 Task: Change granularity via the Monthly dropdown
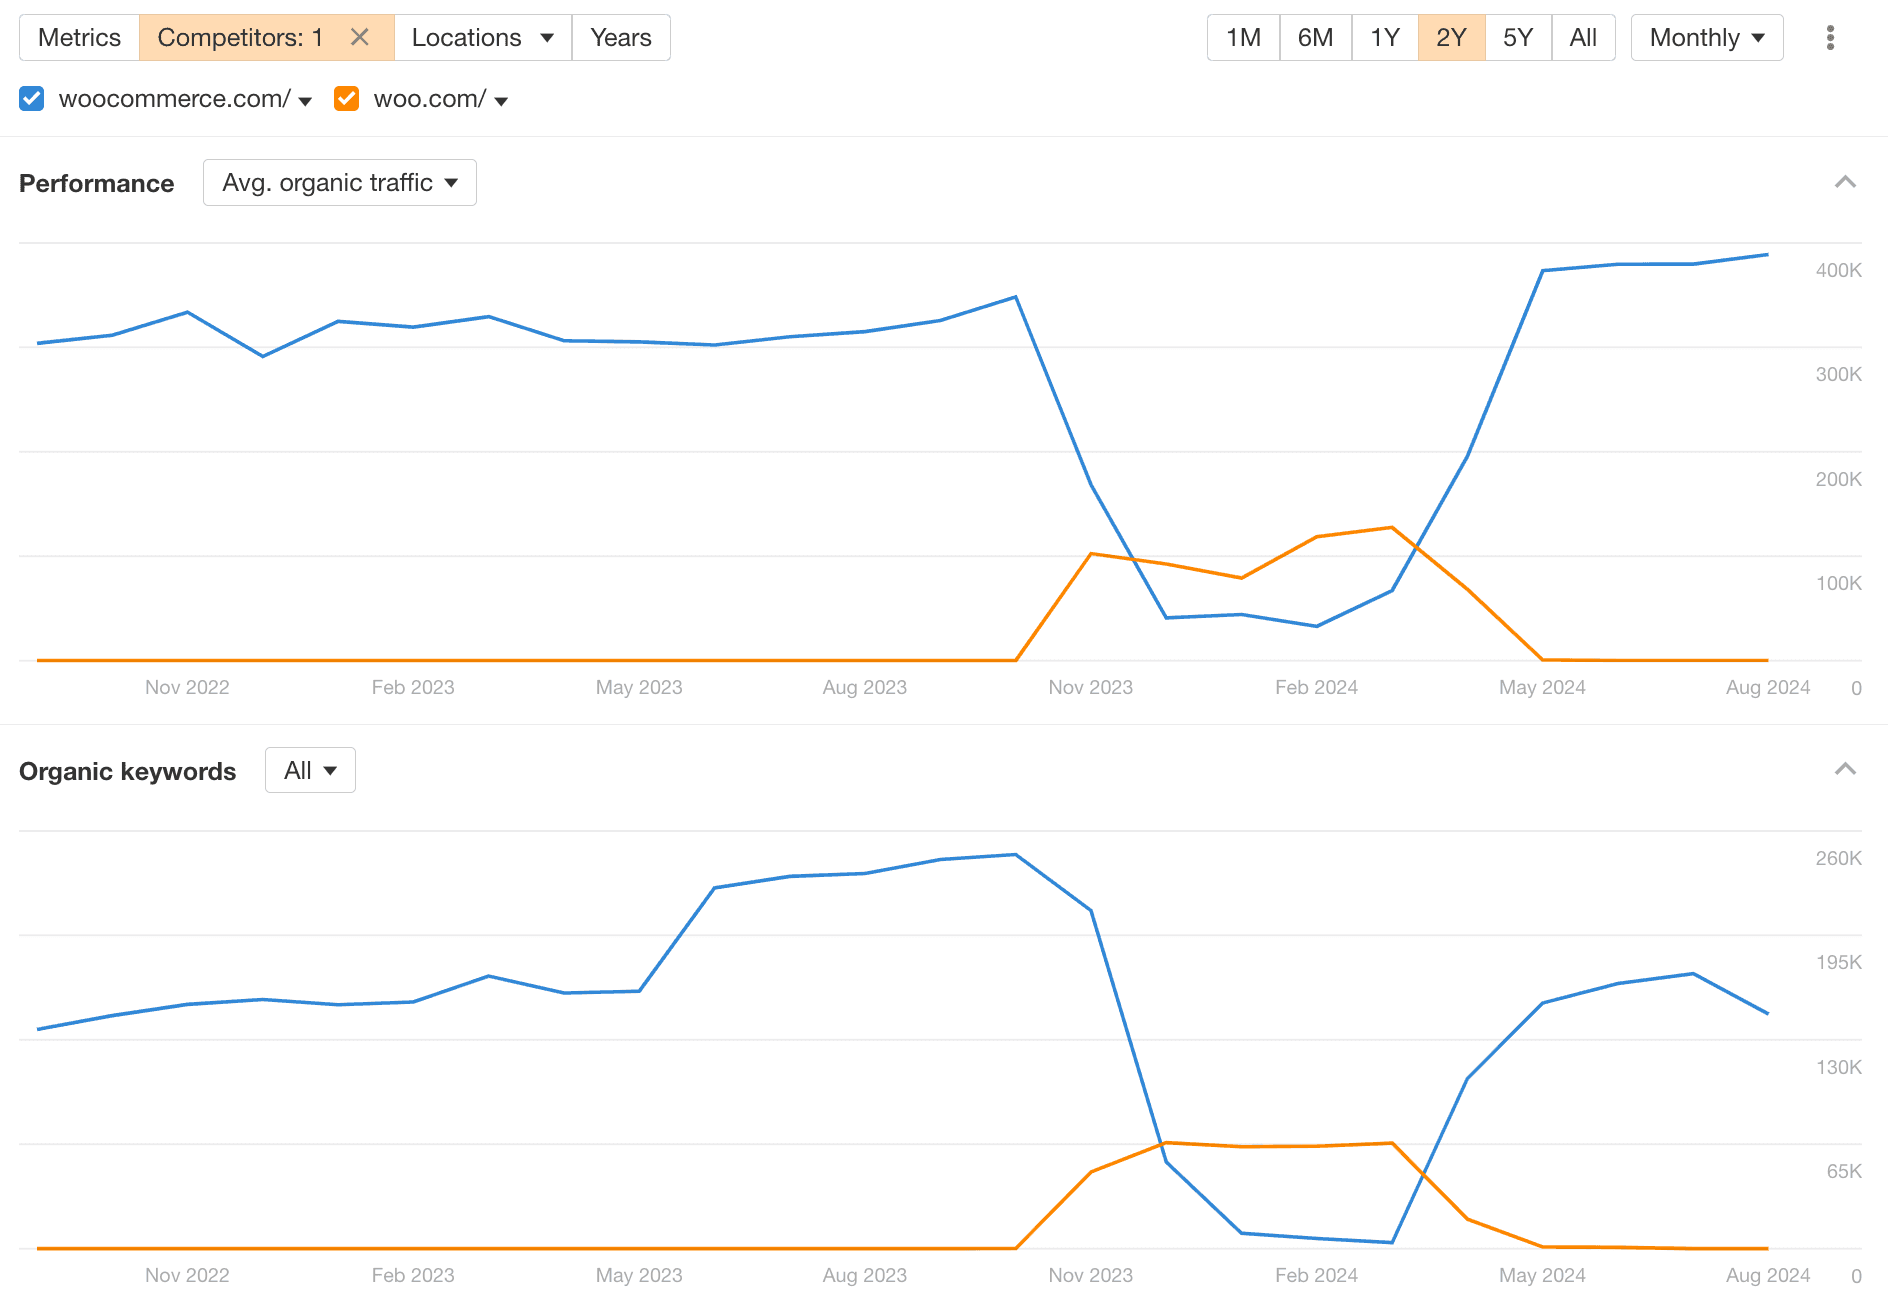(x=1706, y=37)
